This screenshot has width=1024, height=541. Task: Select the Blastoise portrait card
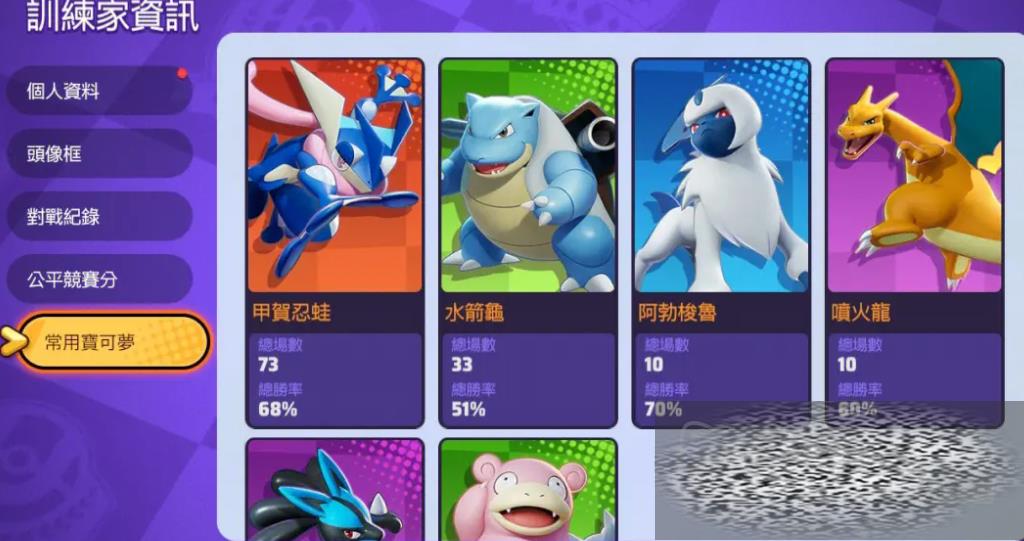[x=528, y=176]
